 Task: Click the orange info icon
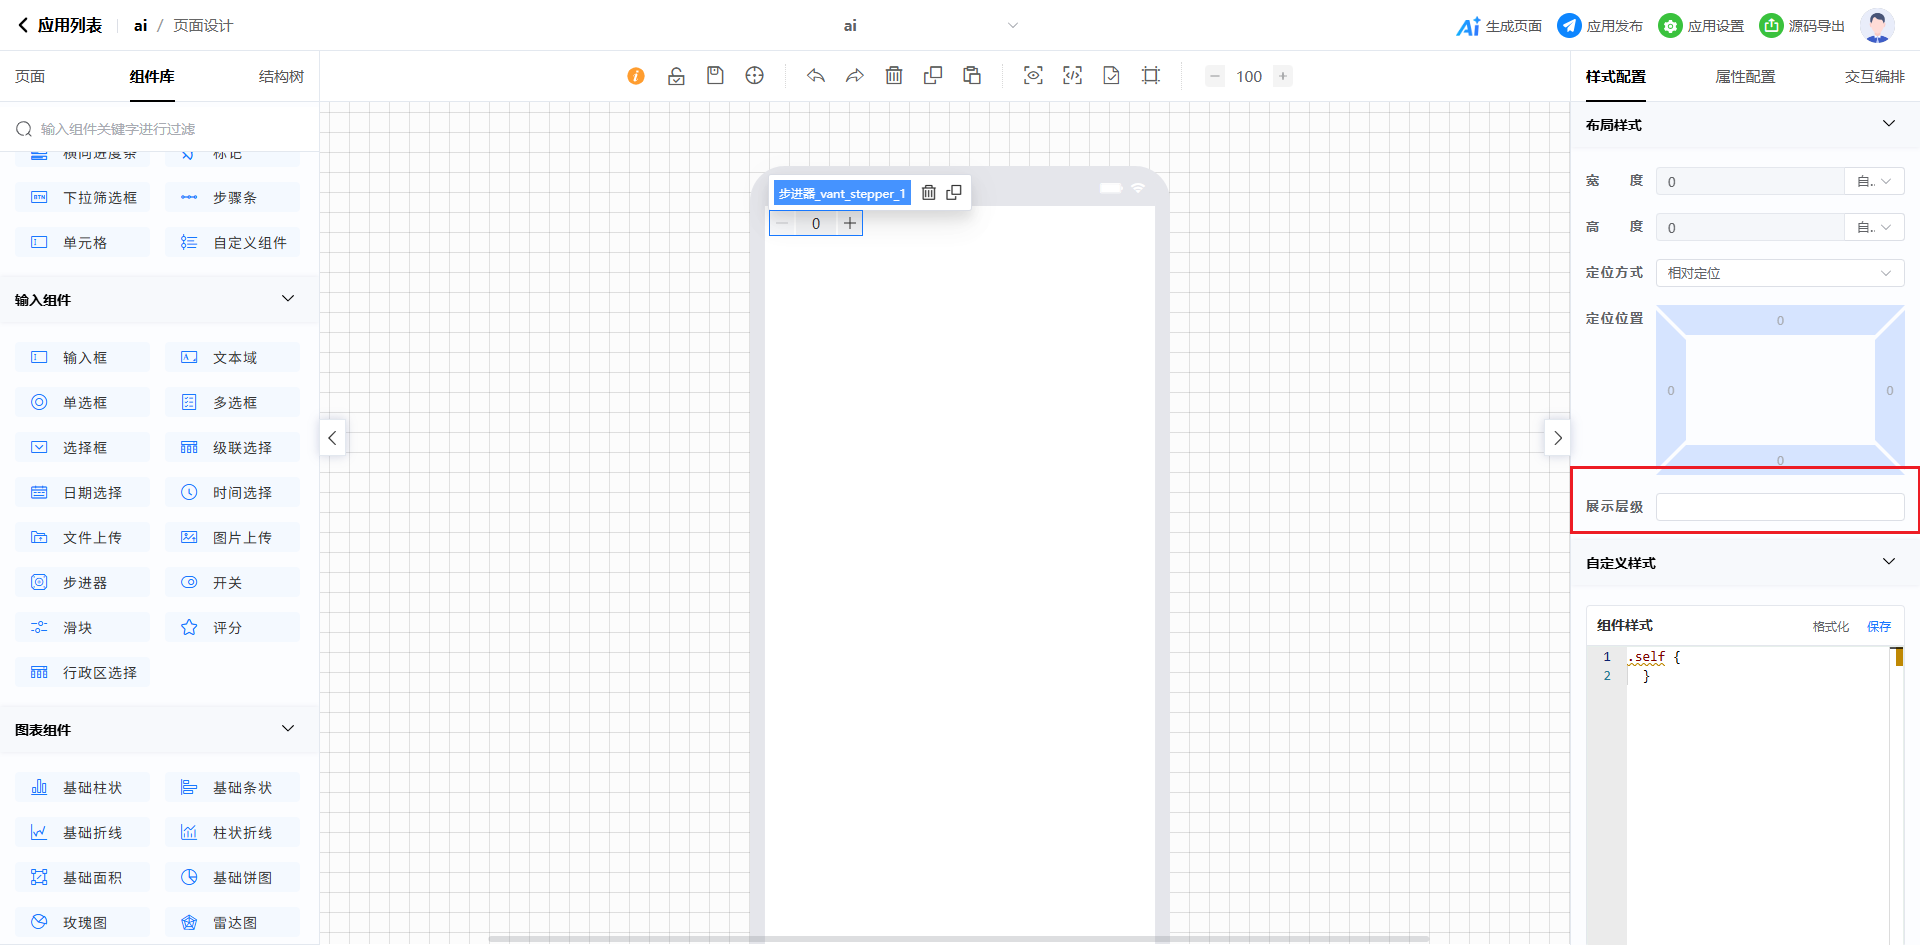(x=636, y=76)
